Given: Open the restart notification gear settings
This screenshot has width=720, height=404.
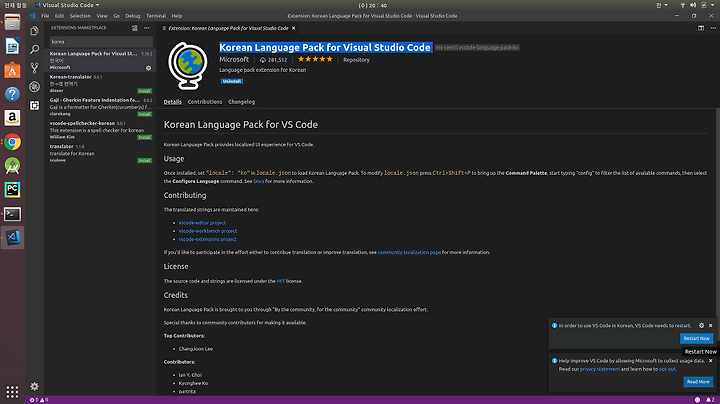Looking at the screenshot, I should pos(701,325).
